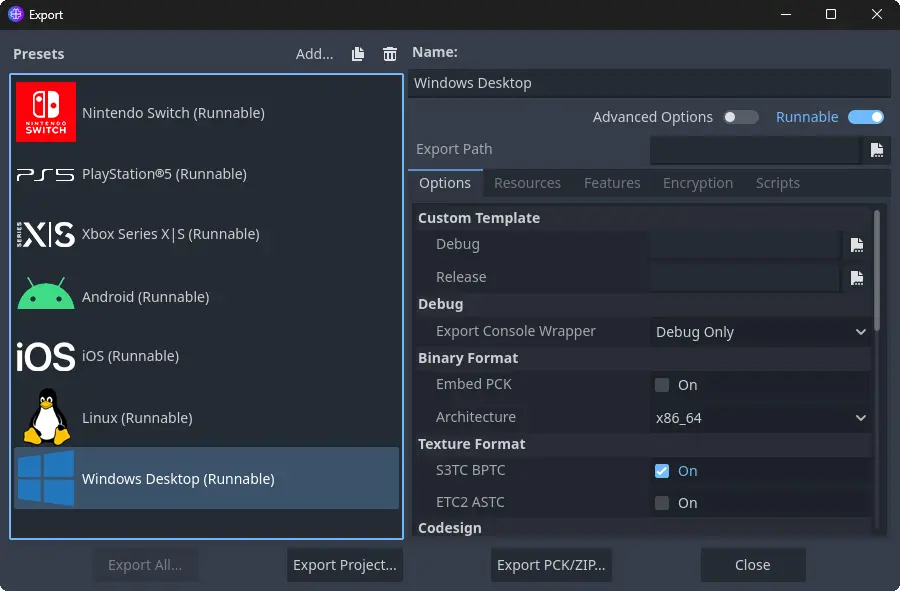Switch to the Resources tab
This screenshot has height=591, width=900.
(x=527, y=183)
